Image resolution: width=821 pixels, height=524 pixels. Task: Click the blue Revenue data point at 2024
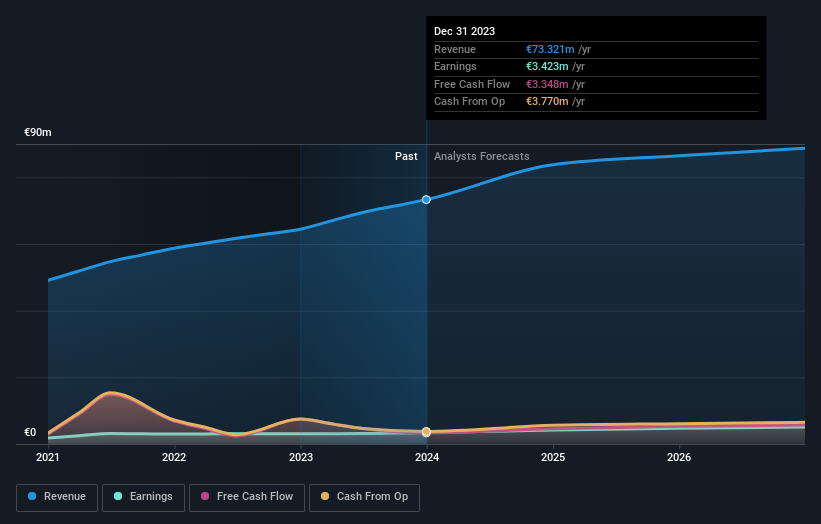(x=426, y=199)
